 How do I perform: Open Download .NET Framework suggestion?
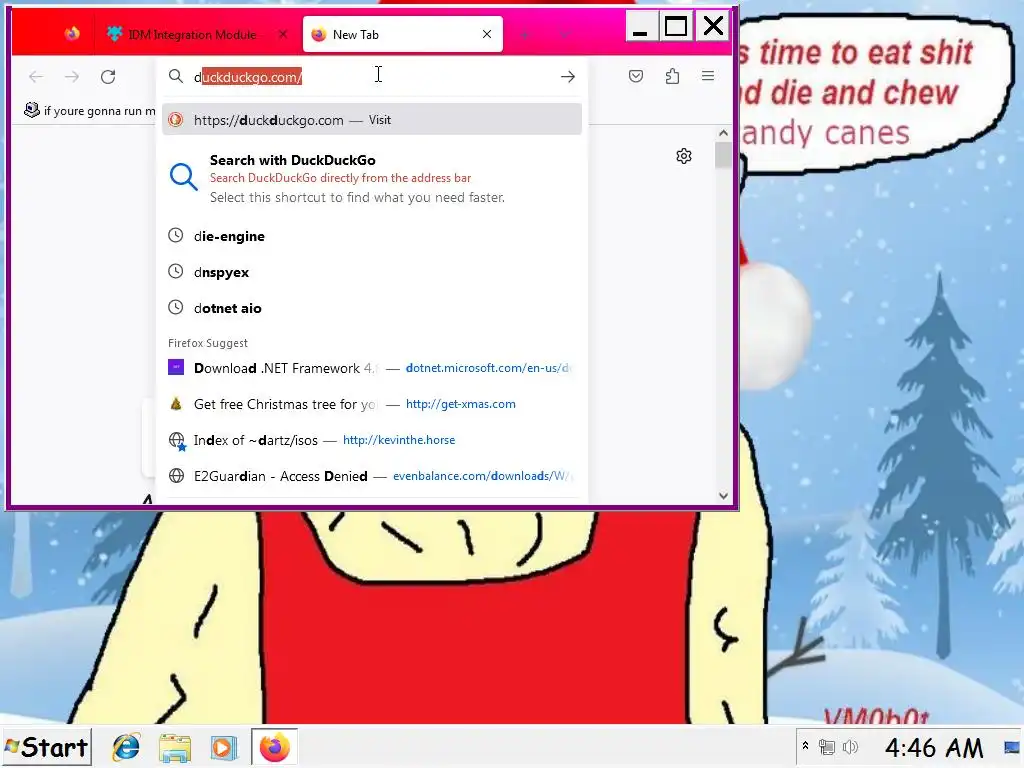[372, 368]
